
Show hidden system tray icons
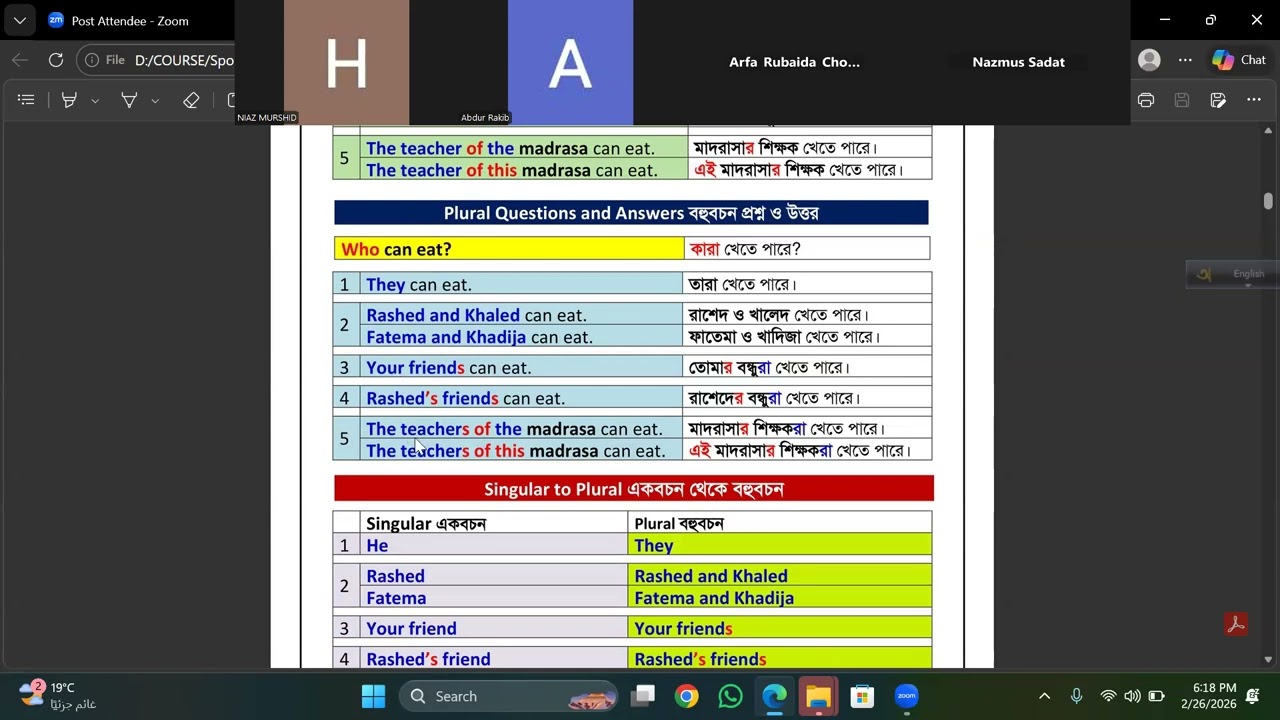tap(1044, 696)
